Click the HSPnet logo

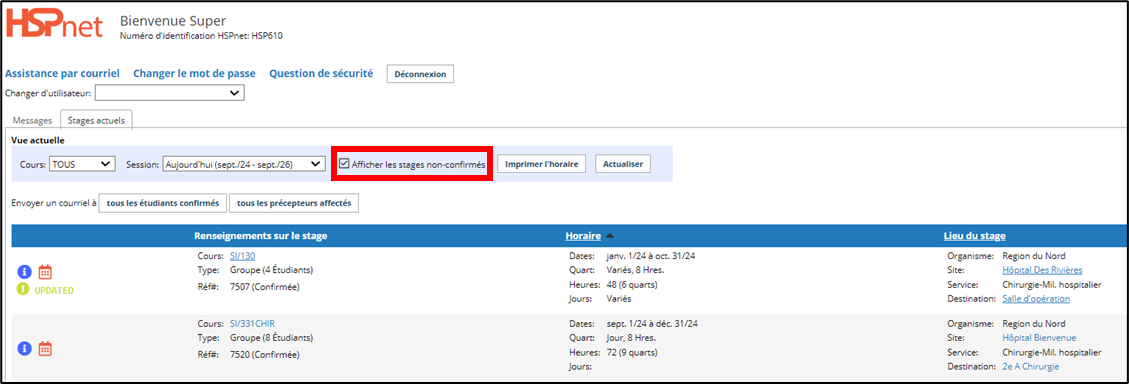(55, 24)
